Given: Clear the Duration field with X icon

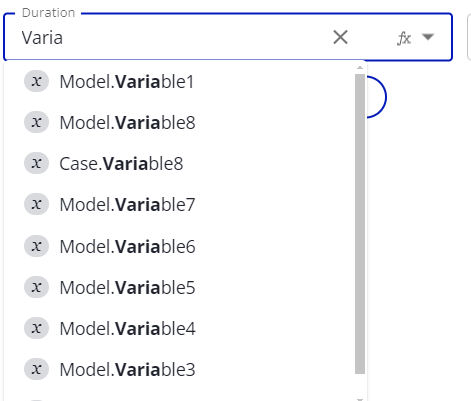Looking at the screenshot, I should click(340, 37).
